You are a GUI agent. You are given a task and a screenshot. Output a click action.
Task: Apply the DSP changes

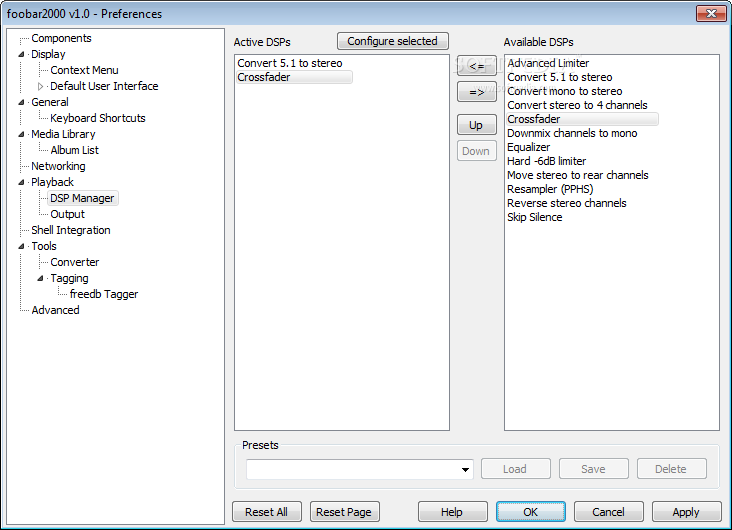686,512
